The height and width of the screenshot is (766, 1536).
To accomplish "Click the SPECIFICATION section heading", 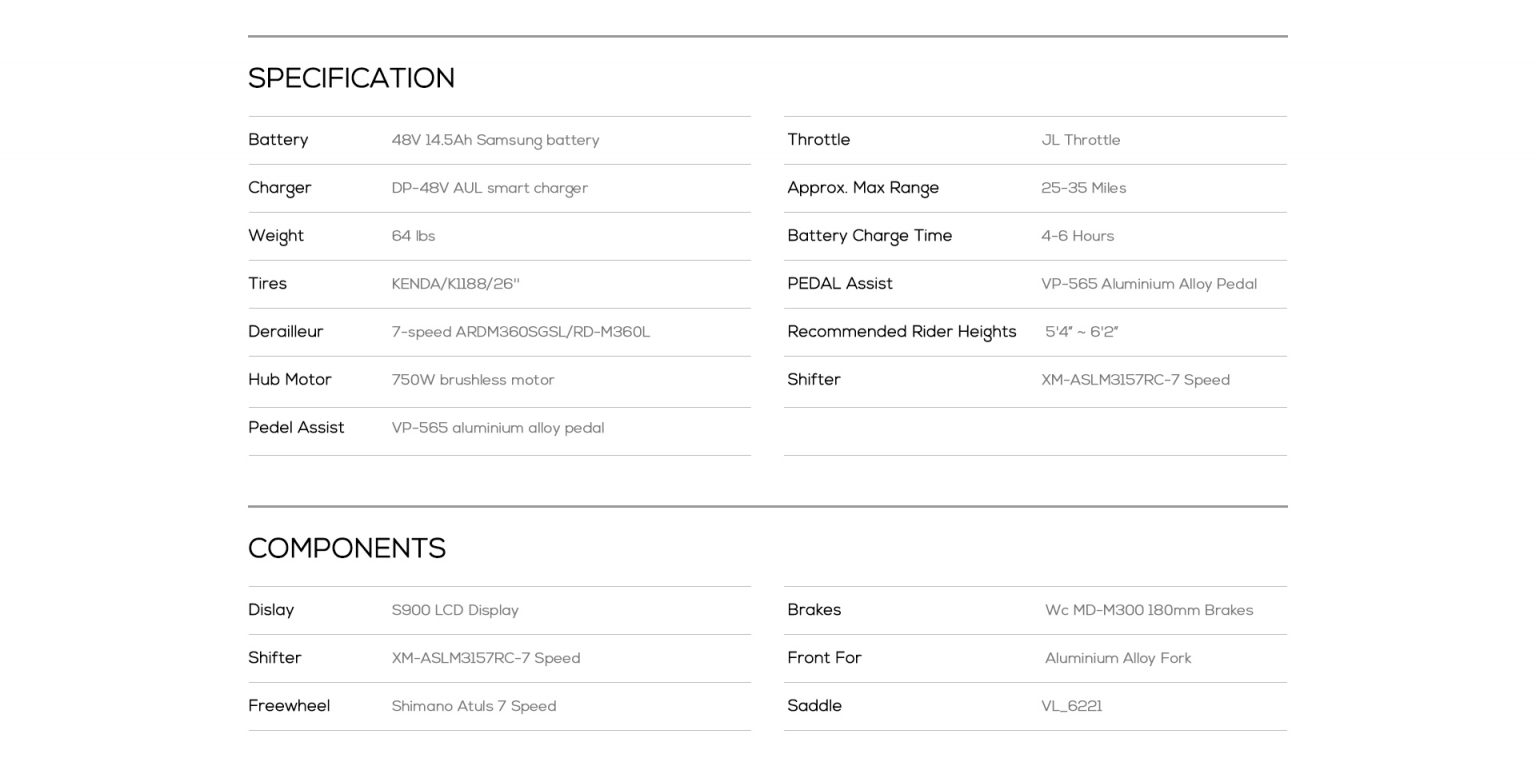I will [x=351, y=79].
